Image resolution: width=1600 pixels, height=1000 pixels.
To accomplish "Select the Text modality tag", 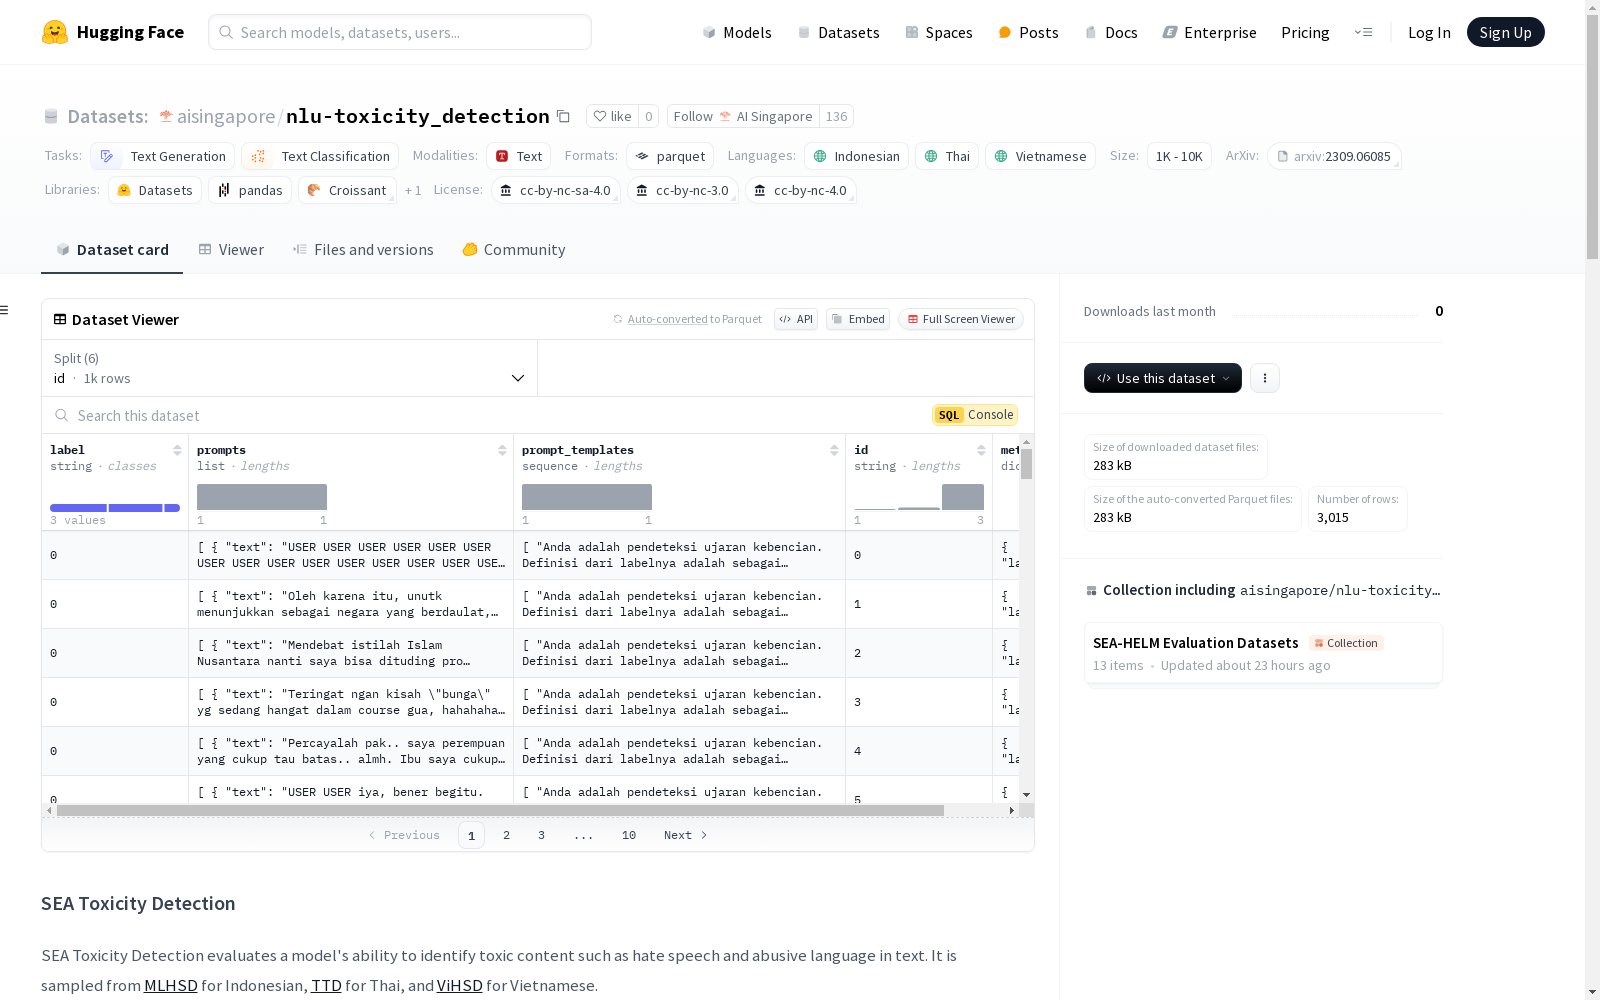I will click(518, 156).
